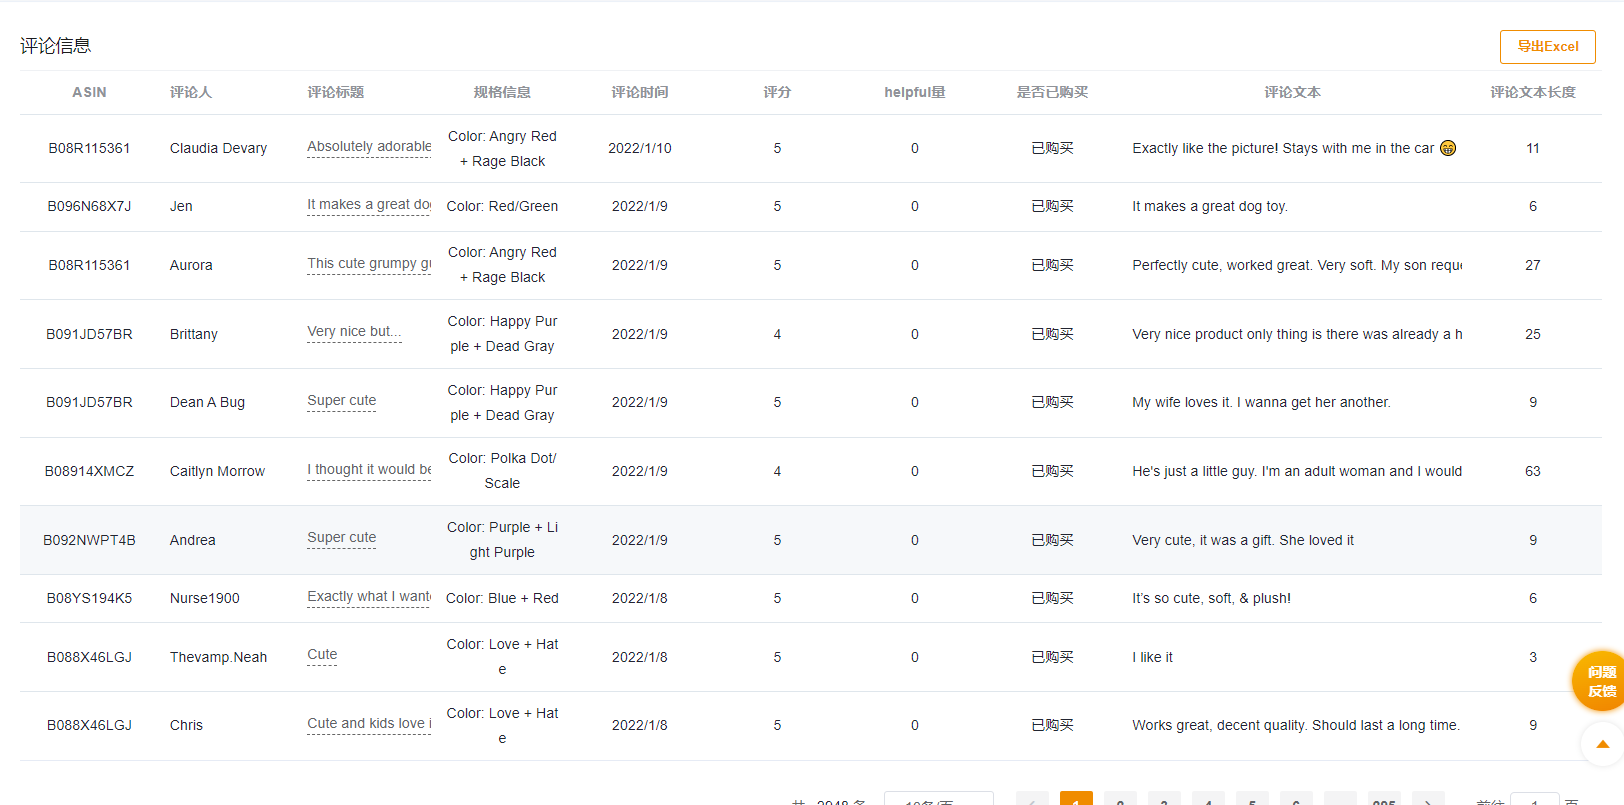Open the 问题反馈 feedback floating button
Image resolution: width=1624 pixels, height=805 pixels.
[1600, 681]
